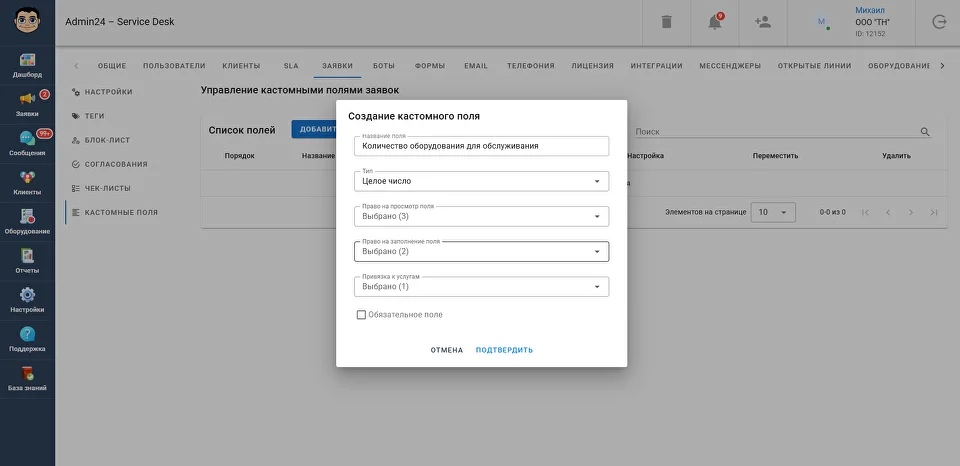Switch to the Боты tab

pos(383,66)
